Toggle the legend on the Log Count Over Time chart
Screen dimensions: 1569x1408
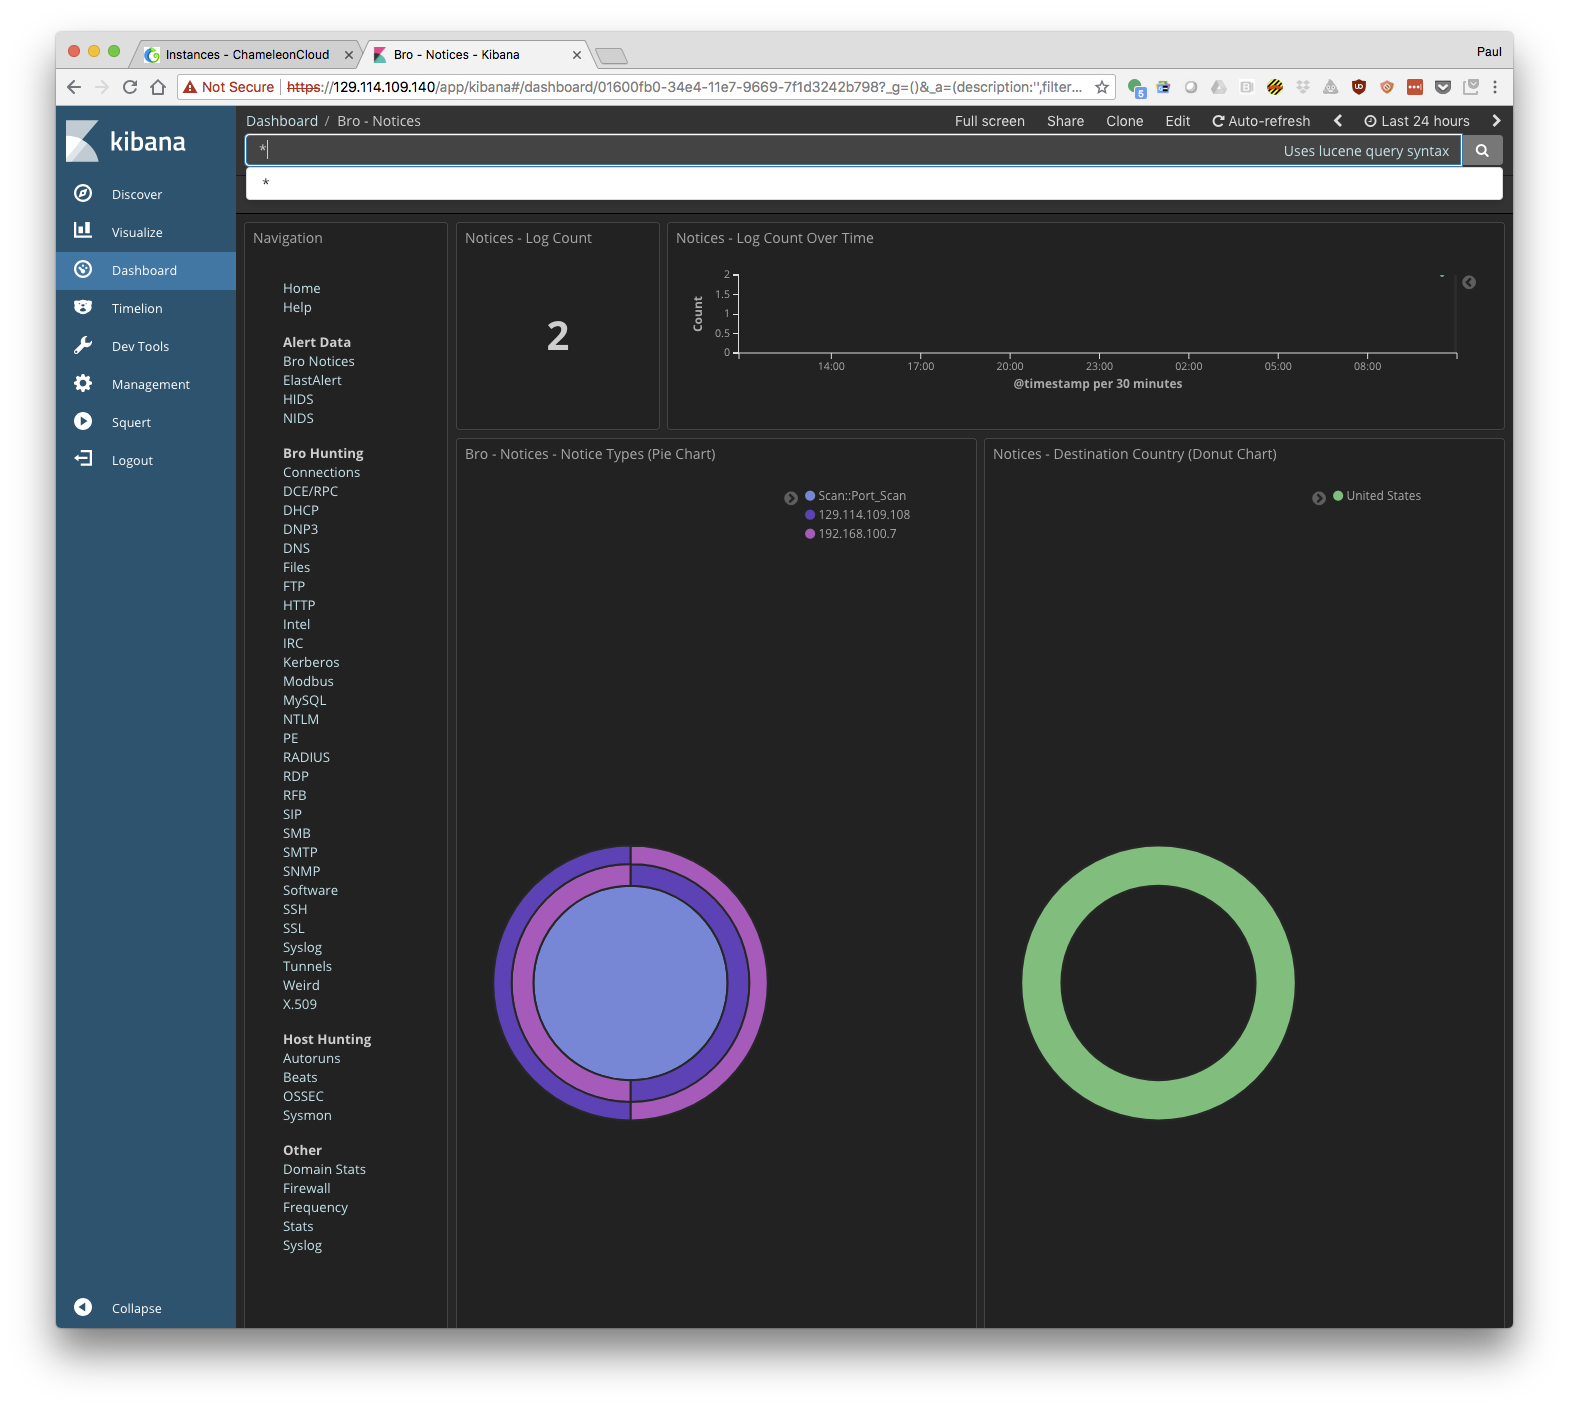(1469, 282)
